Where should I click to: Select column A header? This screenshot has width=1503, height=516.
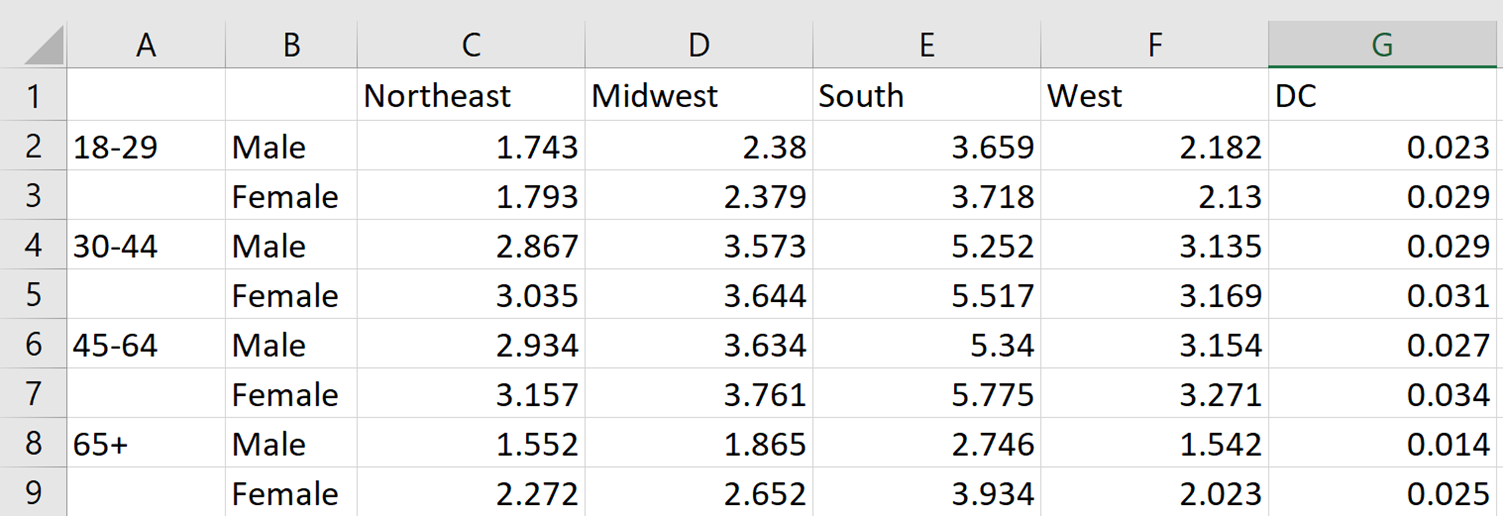146,45
